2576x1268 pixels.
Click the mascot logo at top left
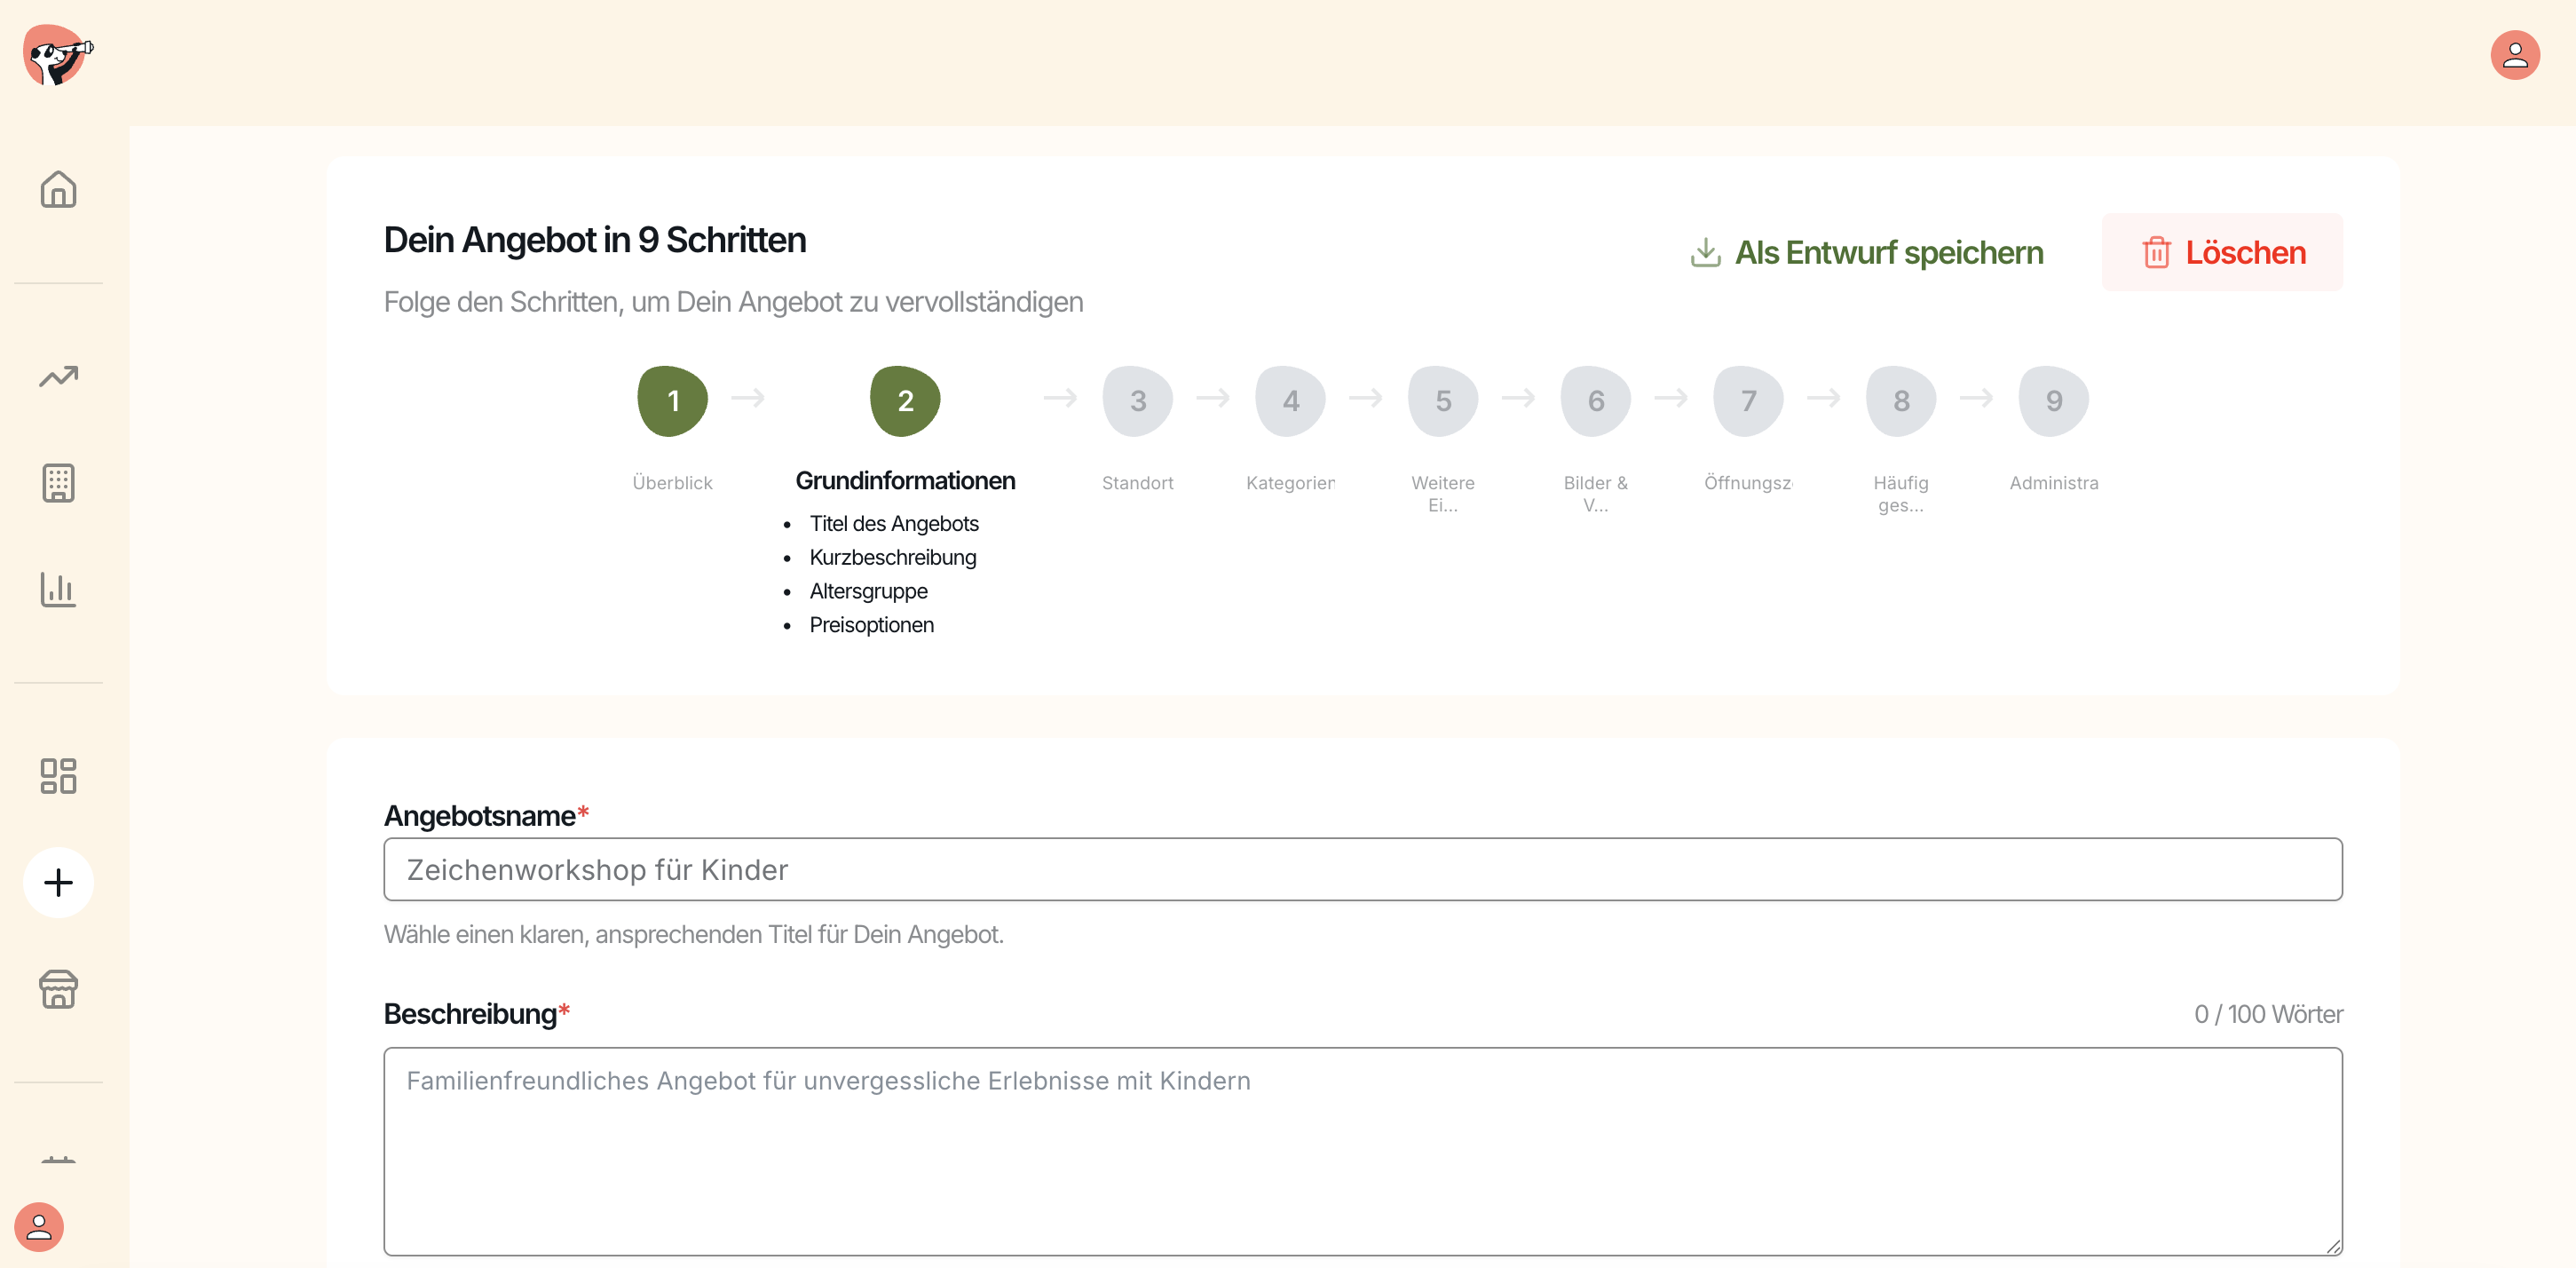[57, 56]
